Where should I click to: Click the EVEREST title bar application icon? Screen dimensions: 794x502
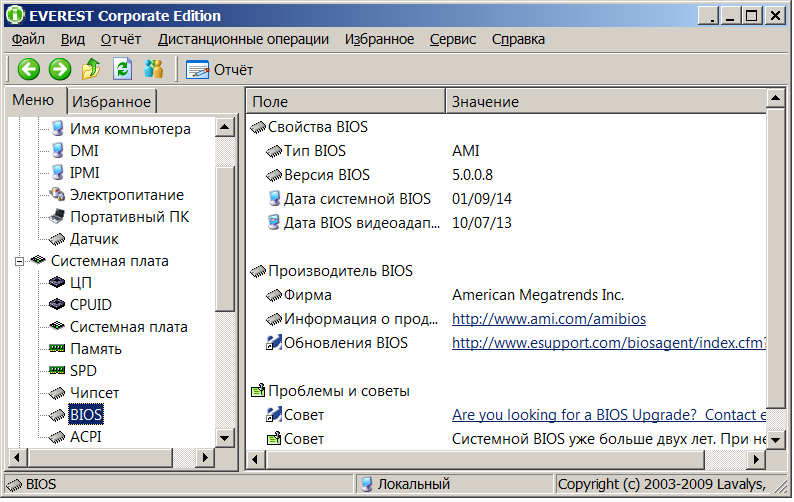click(15, 15)
